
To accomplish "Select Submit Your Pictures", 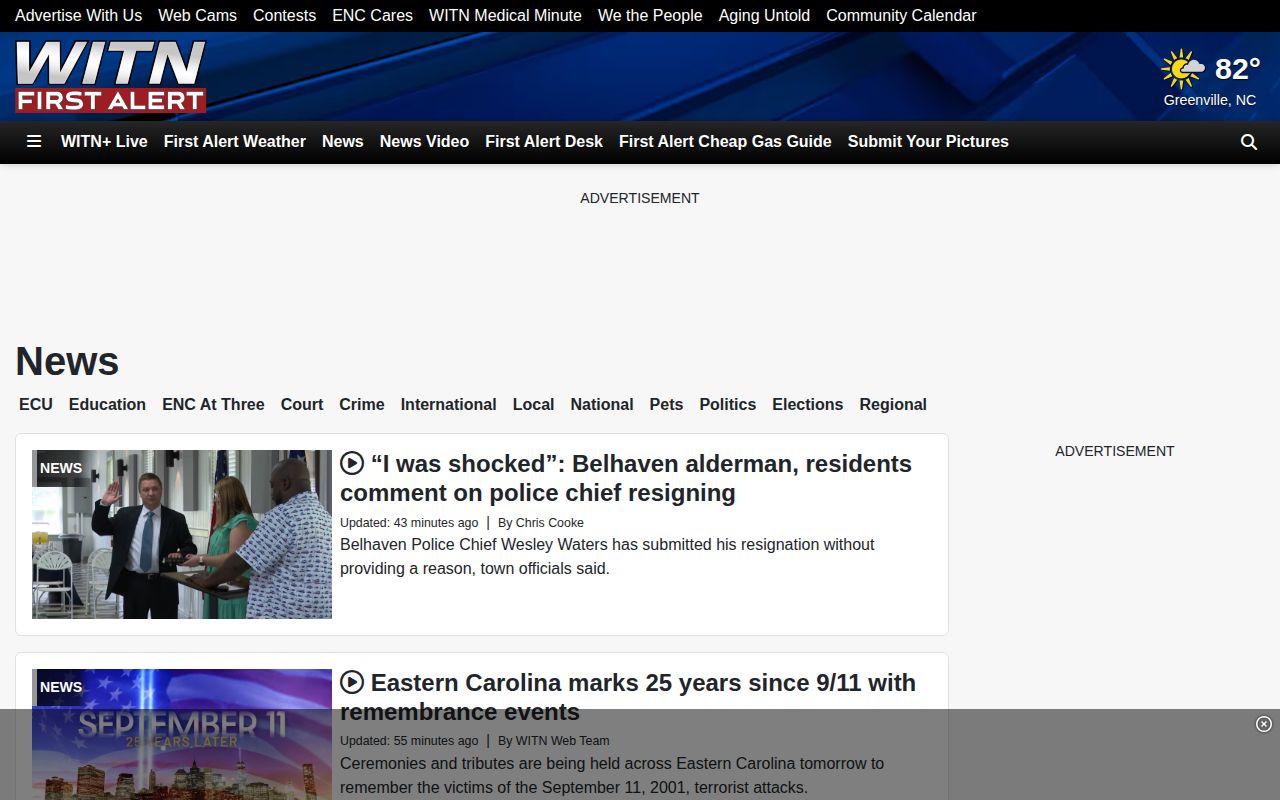I will pyautogui.click(x=928, y=142).
